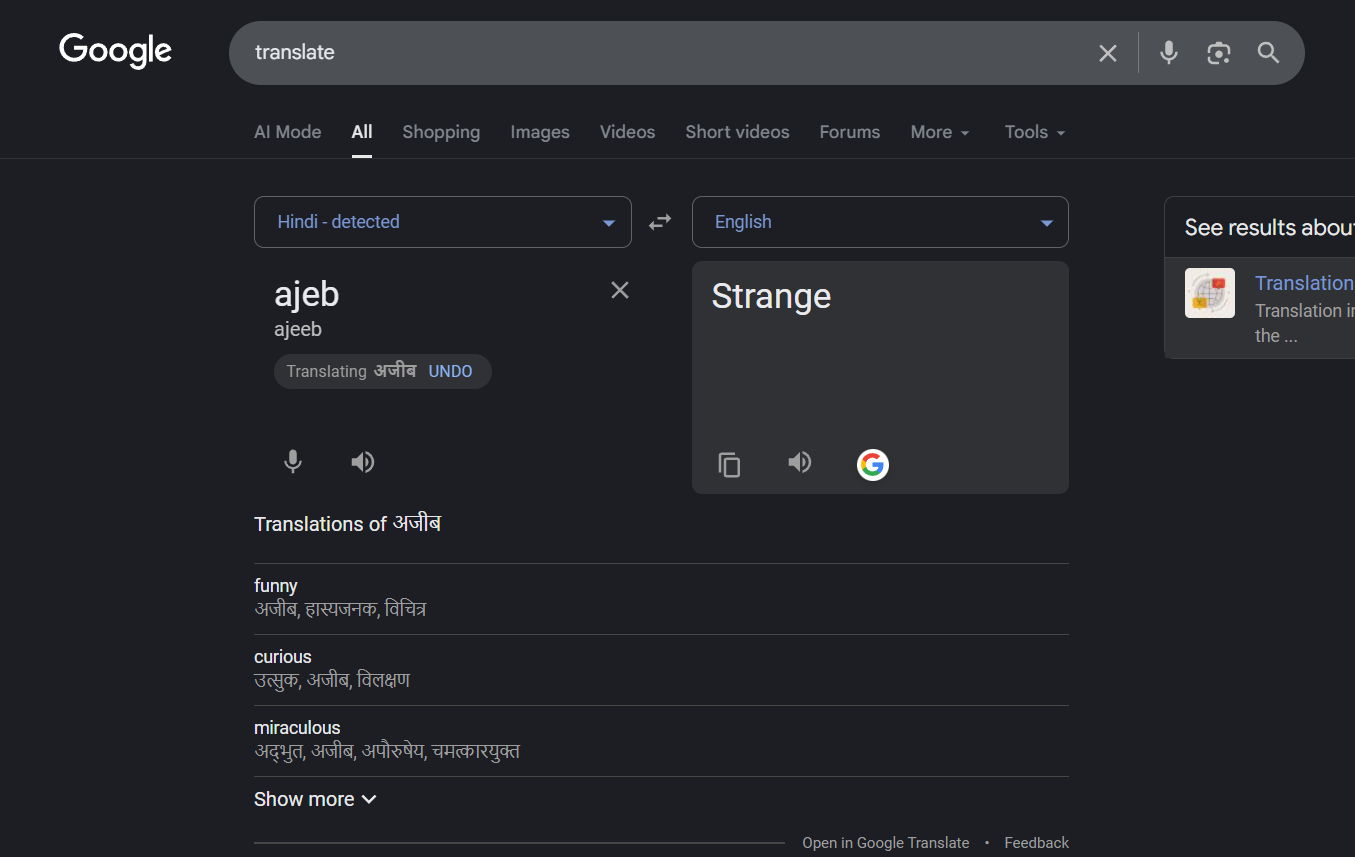Open in Google Translate link
1355x857 pixels.
point(886,843)
